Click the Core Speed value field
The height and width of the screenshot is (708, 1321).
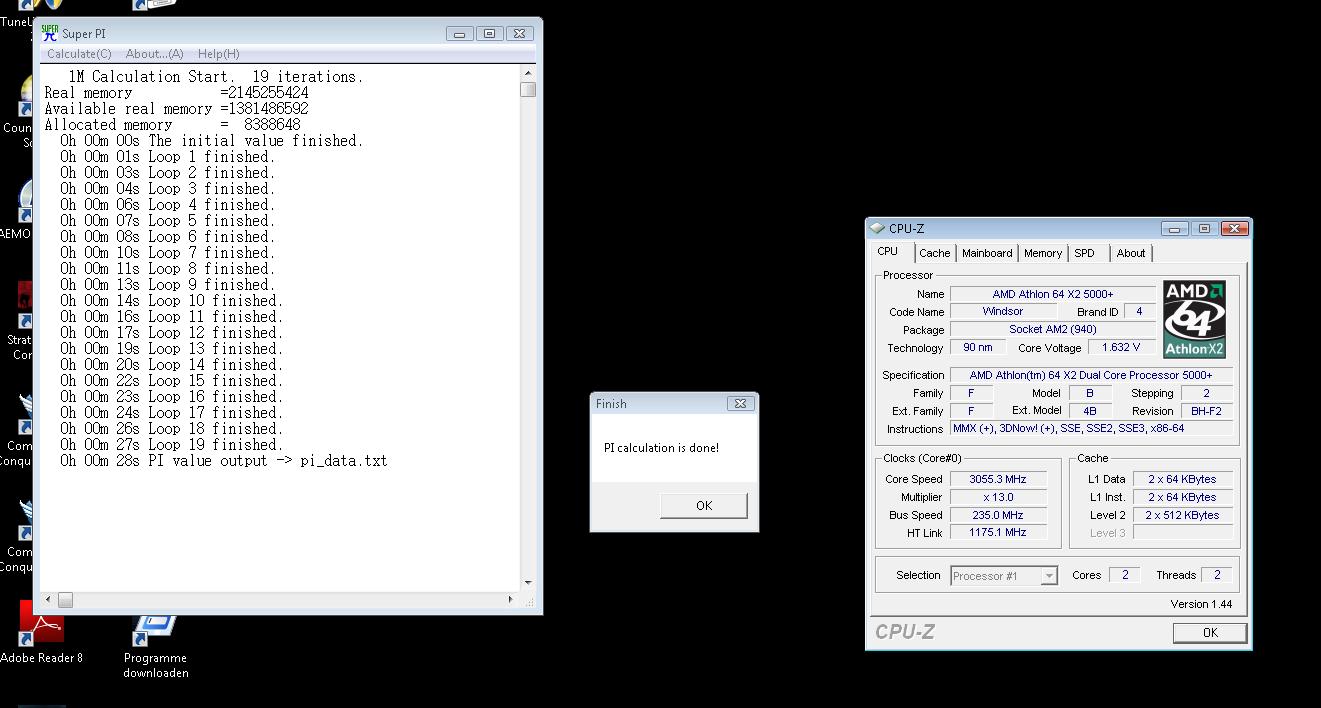click(x=997, y=479)
